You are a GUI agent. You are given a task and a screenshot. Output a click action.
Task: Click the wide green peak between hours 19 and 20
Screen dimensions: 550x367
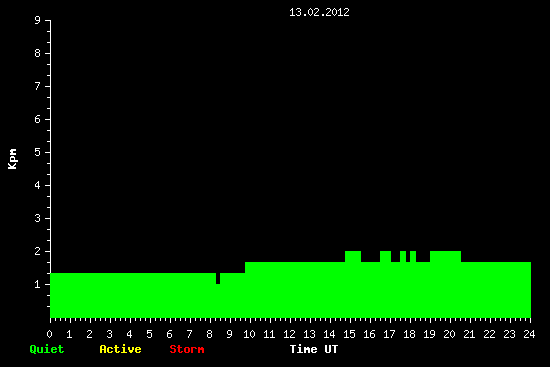(x=445, y=256)
